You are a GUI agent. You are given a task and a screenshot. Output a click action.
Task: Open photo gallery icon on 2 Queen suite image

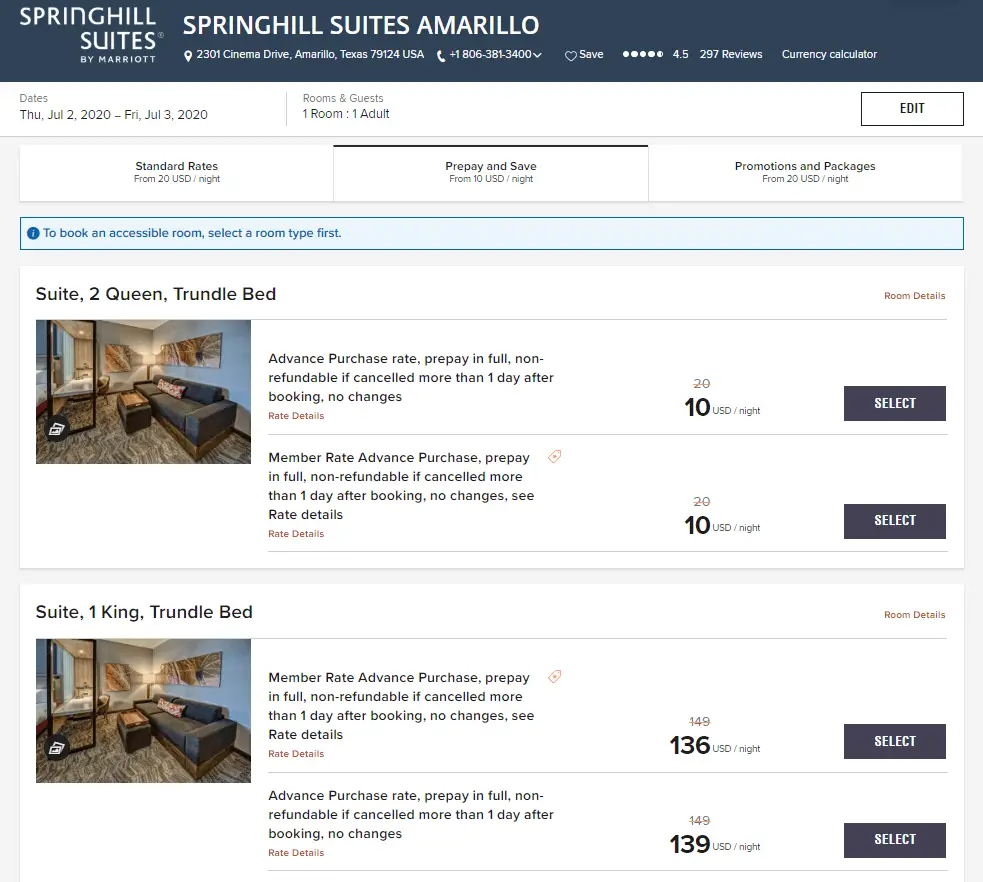[57, 429]
